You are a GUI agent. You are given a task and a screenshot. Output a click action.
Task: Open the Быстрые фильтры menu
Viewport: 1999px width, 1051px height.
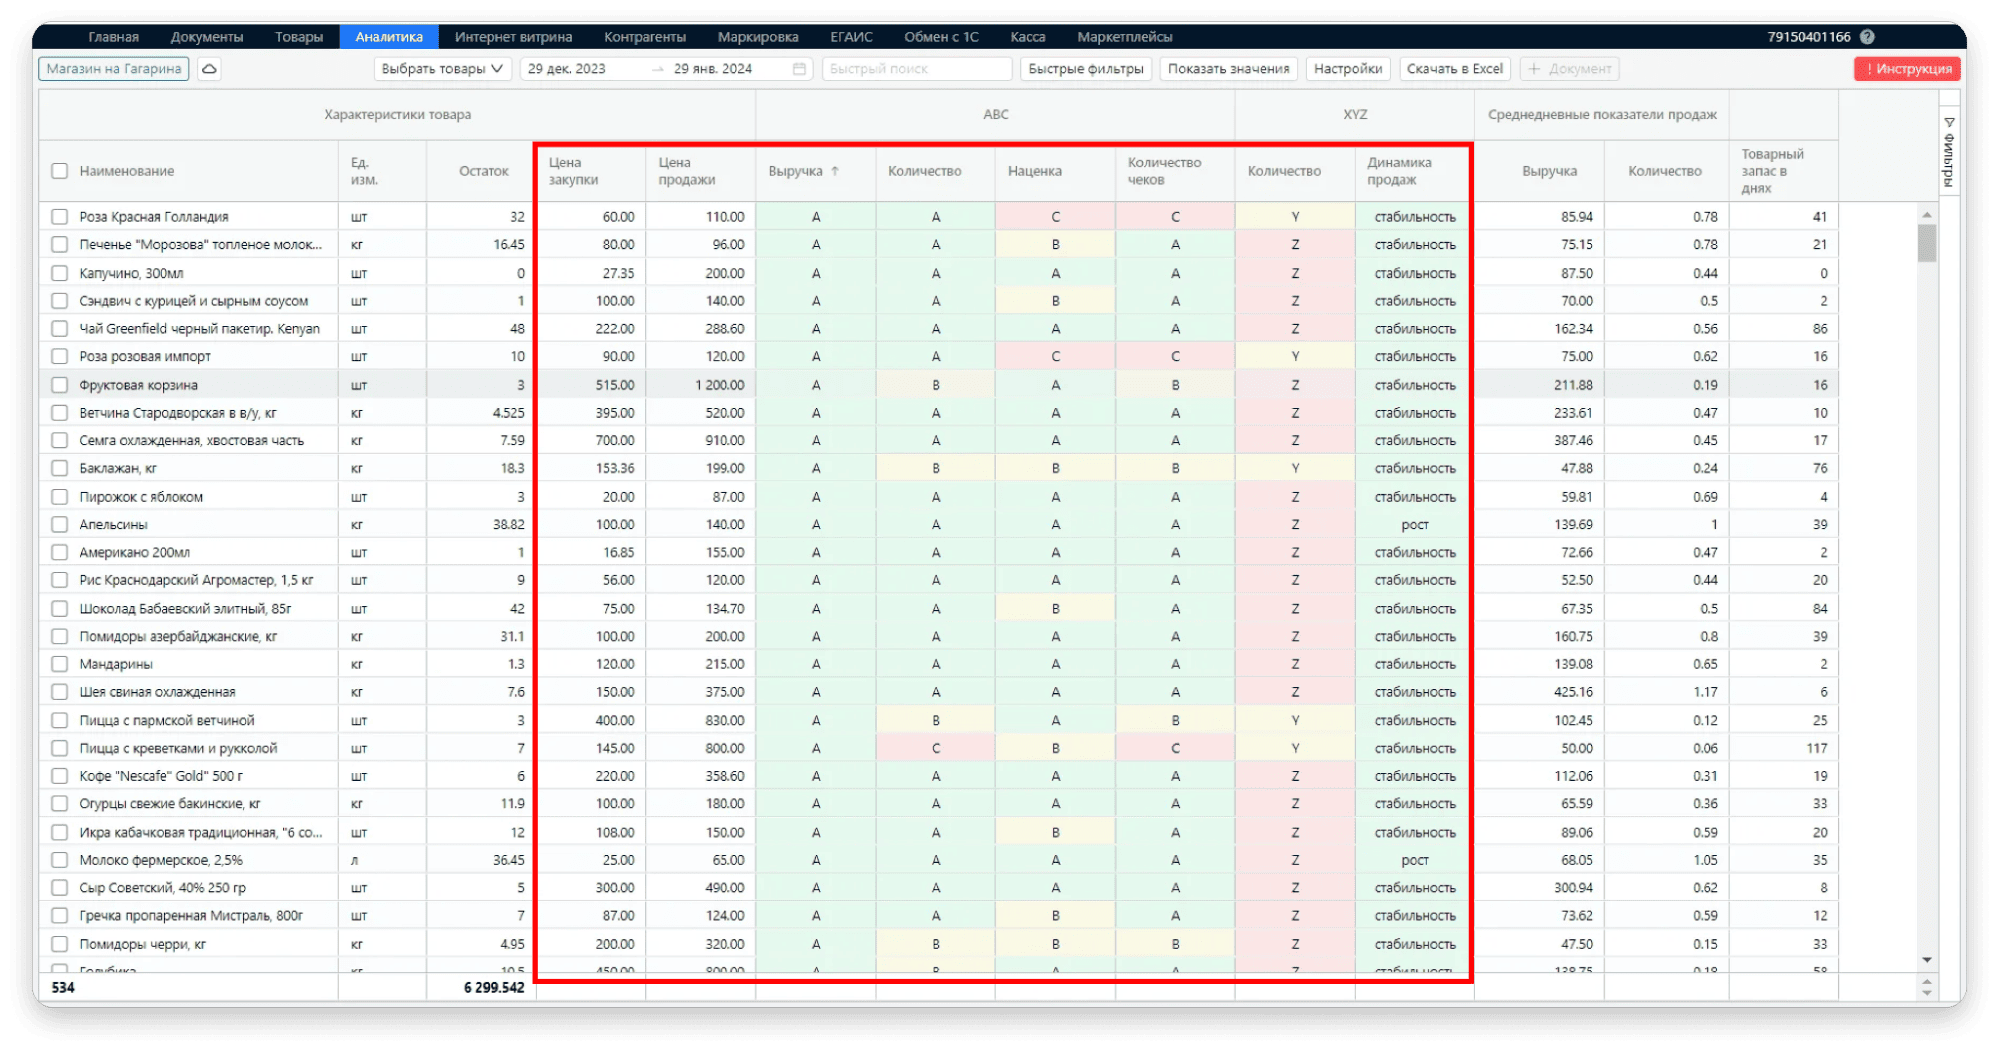coord(1085,69)
